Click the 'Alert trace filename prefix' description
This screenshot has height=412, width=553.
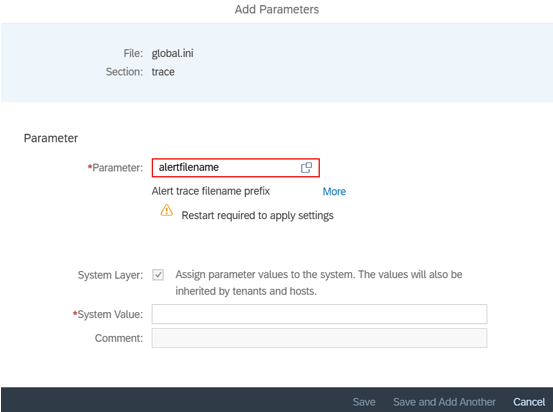[x=211, y=191]
